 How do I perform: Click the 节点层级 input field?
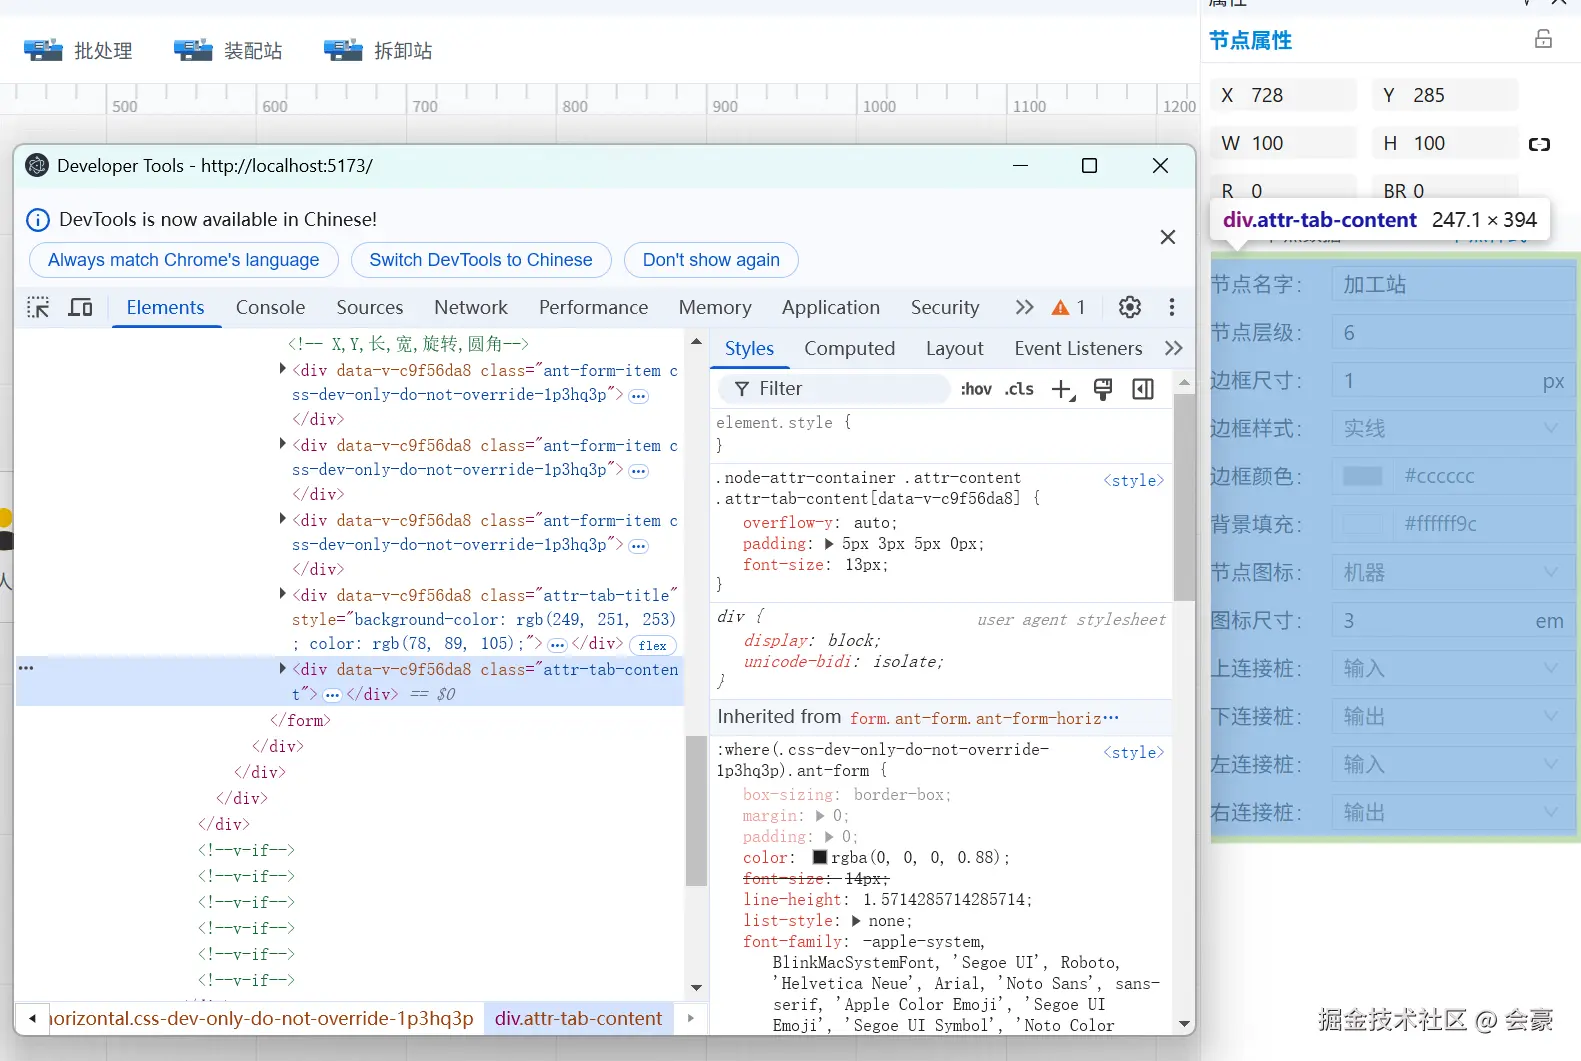(x=1452, y=332)
